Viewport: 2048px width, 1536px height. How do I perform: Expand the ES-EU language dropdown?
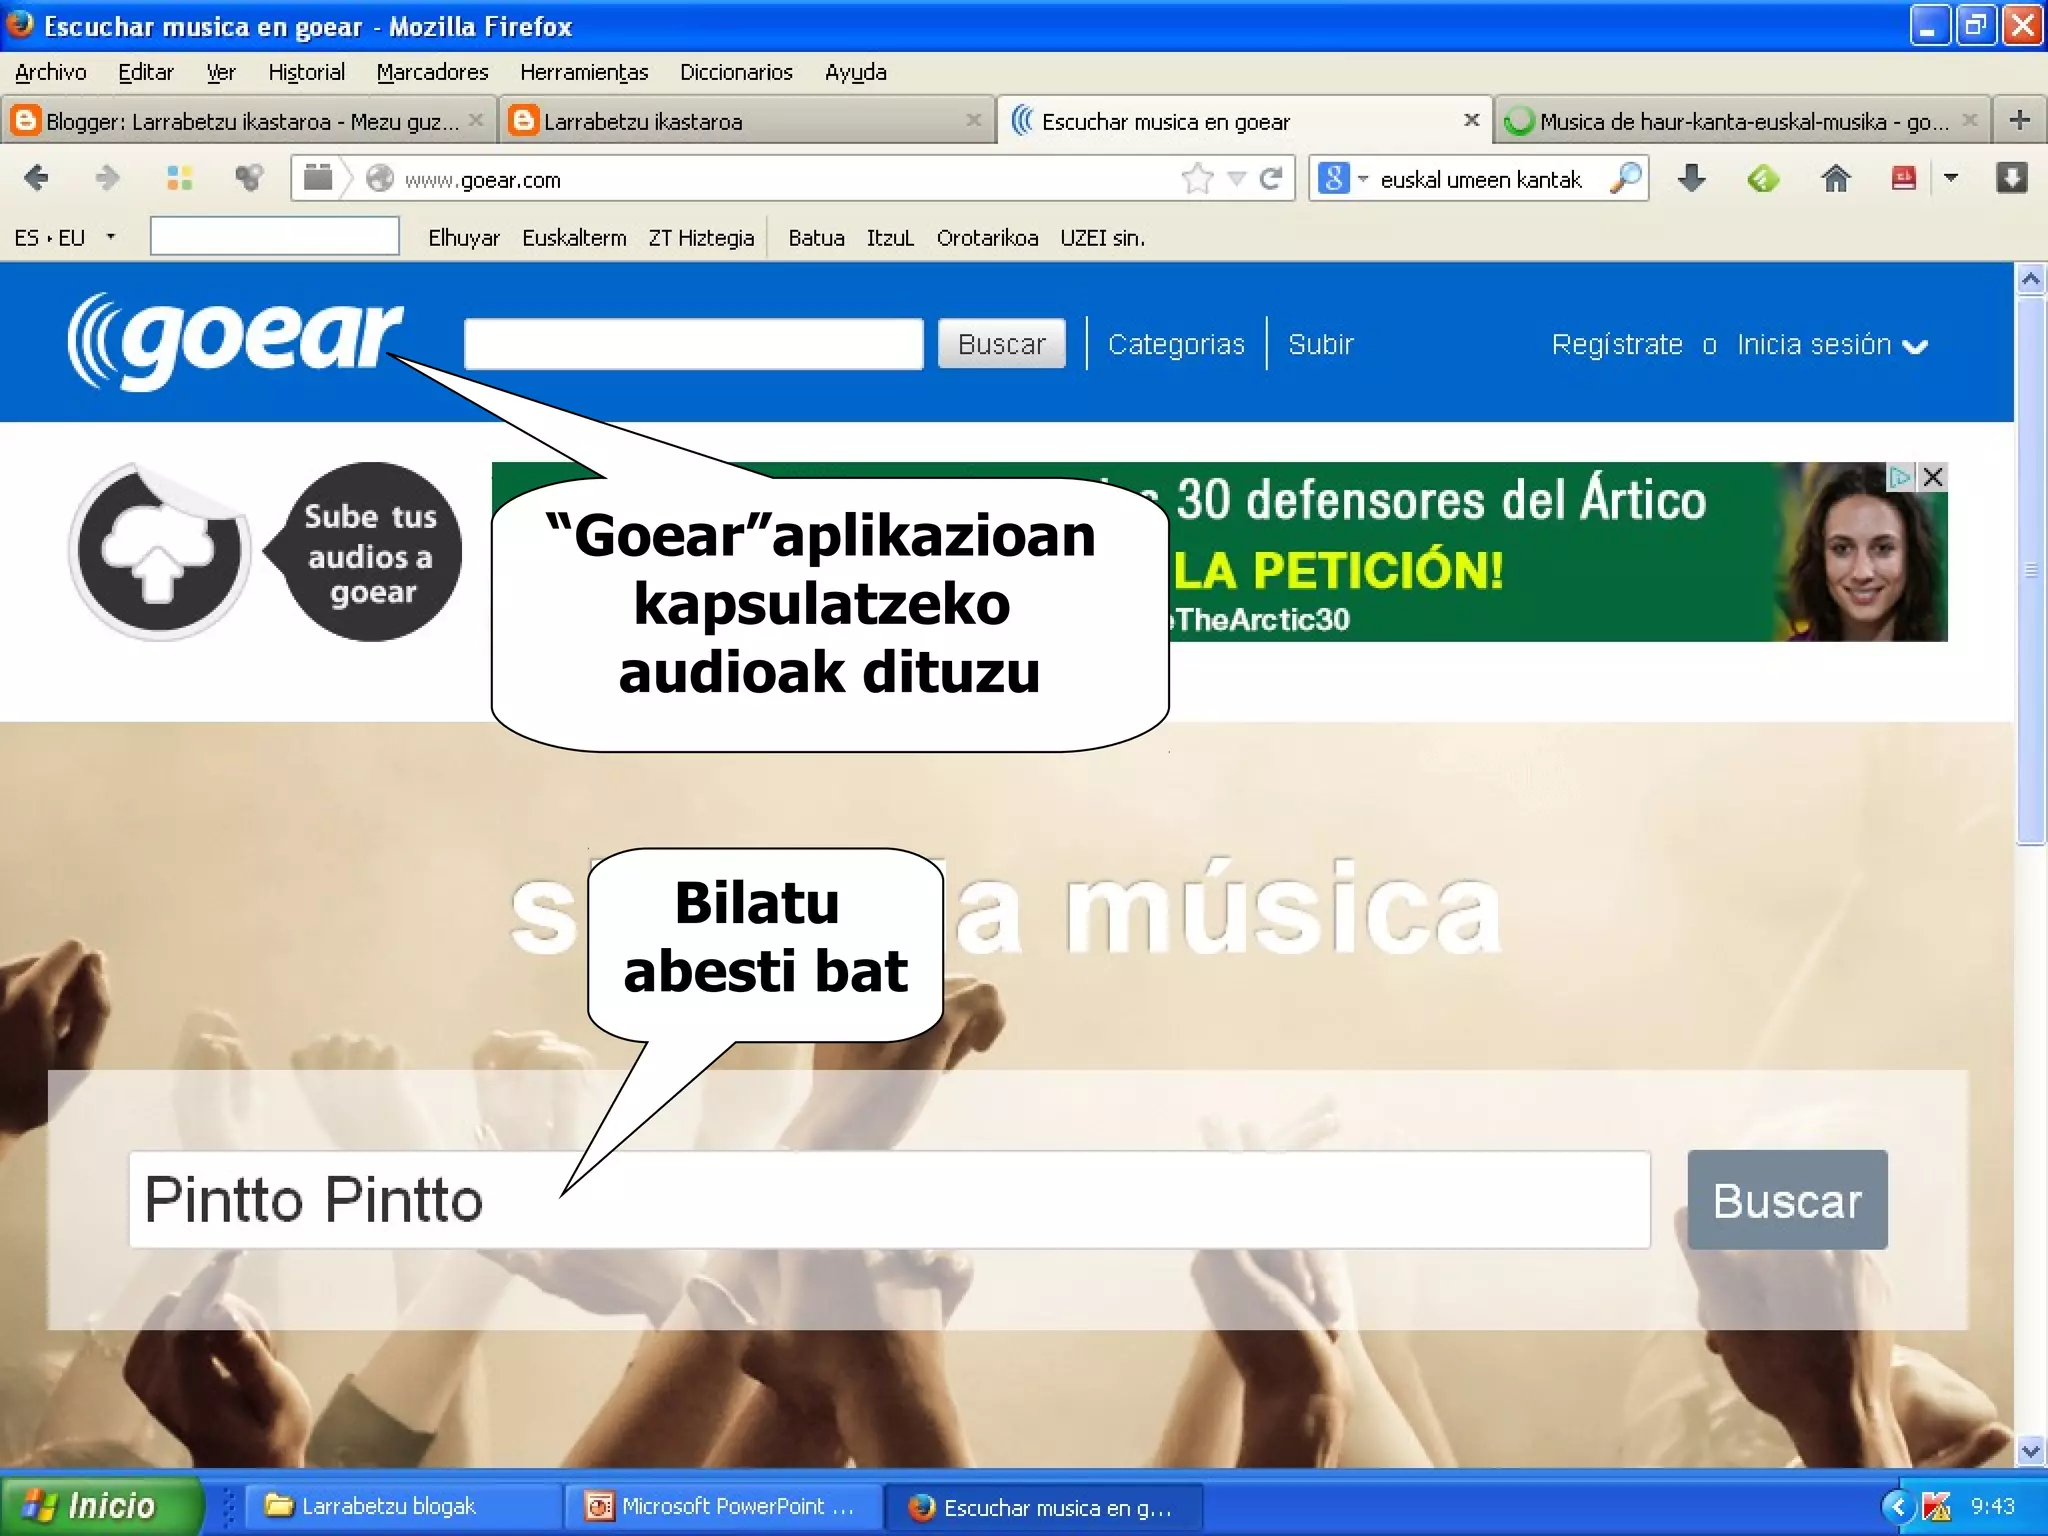(x=111, y=237)
